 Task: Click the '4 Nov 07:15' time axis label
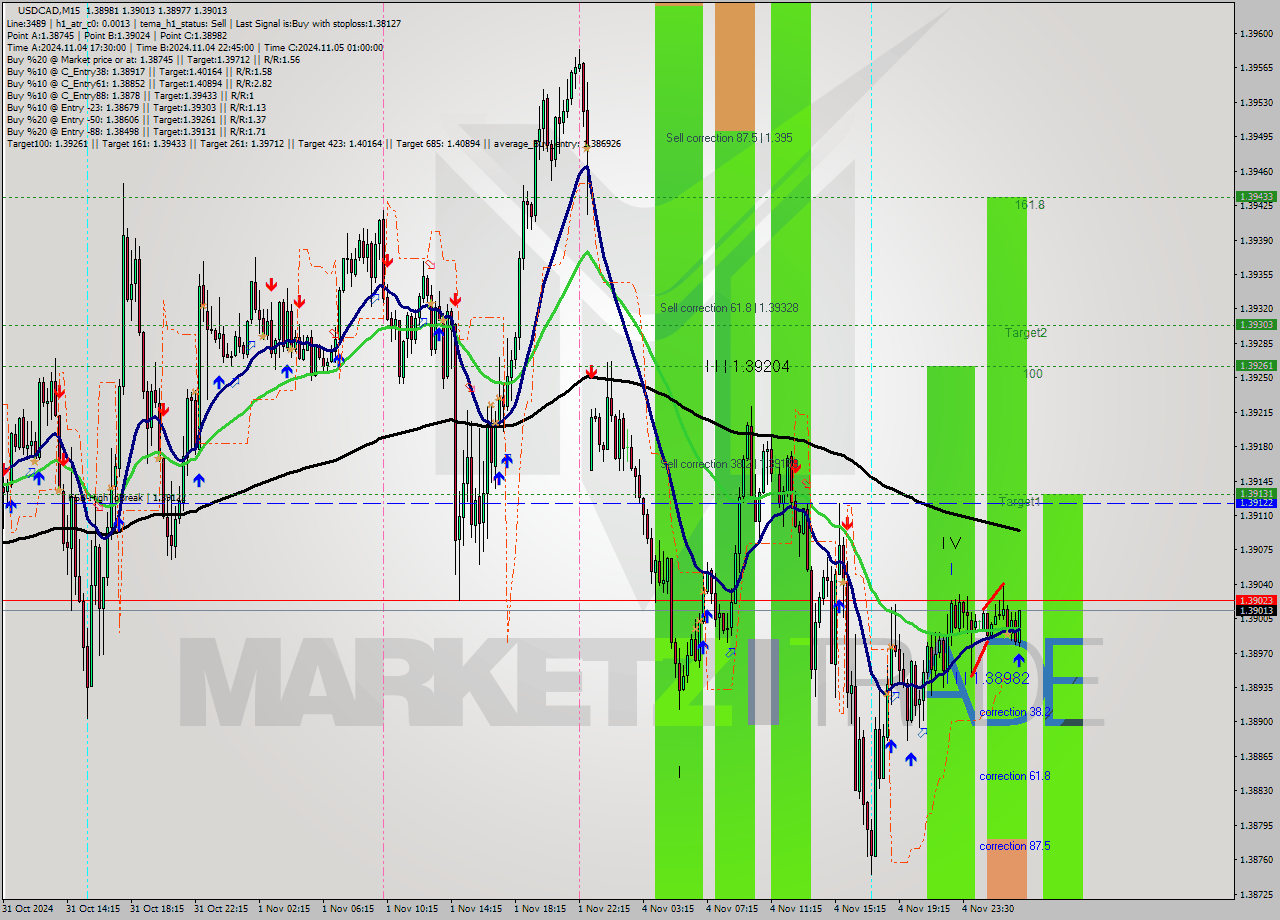pyautogui.click(x=733, y=909)
